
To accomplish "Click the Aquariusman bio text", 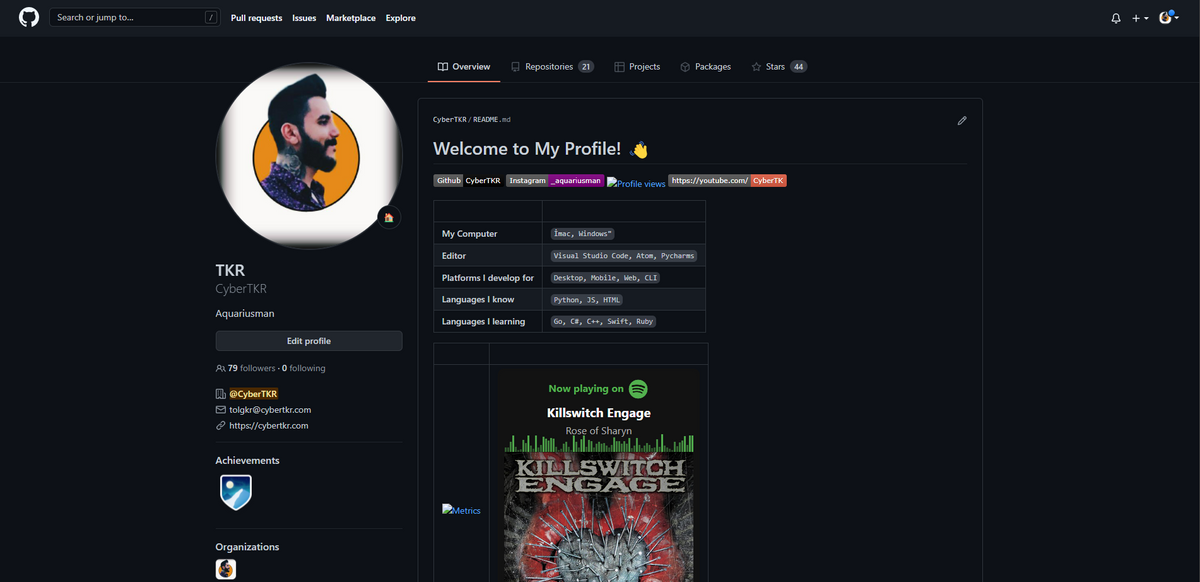I will click(x=245, y=314).
